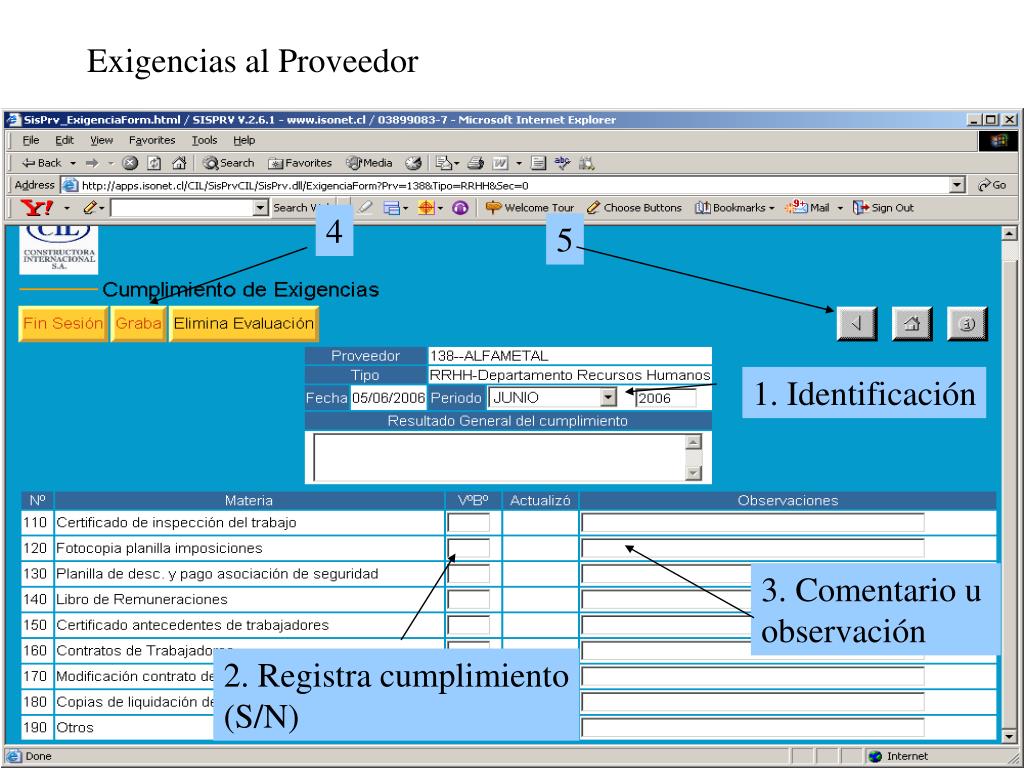Expand dropdown arrow next to Word edit icon

tap(519, 163)
